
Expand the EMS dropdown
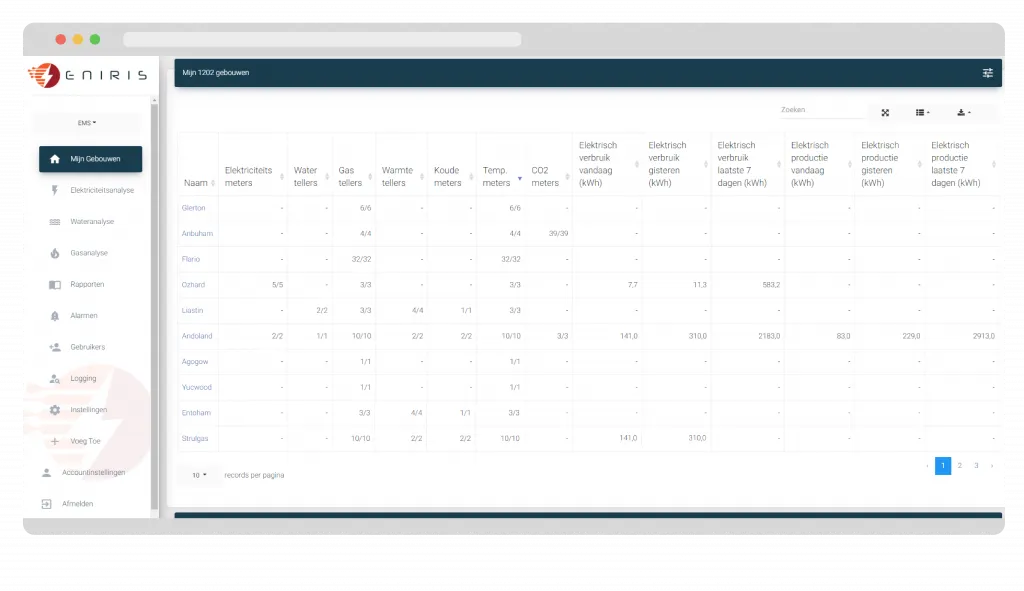click(x=88, y=120)
